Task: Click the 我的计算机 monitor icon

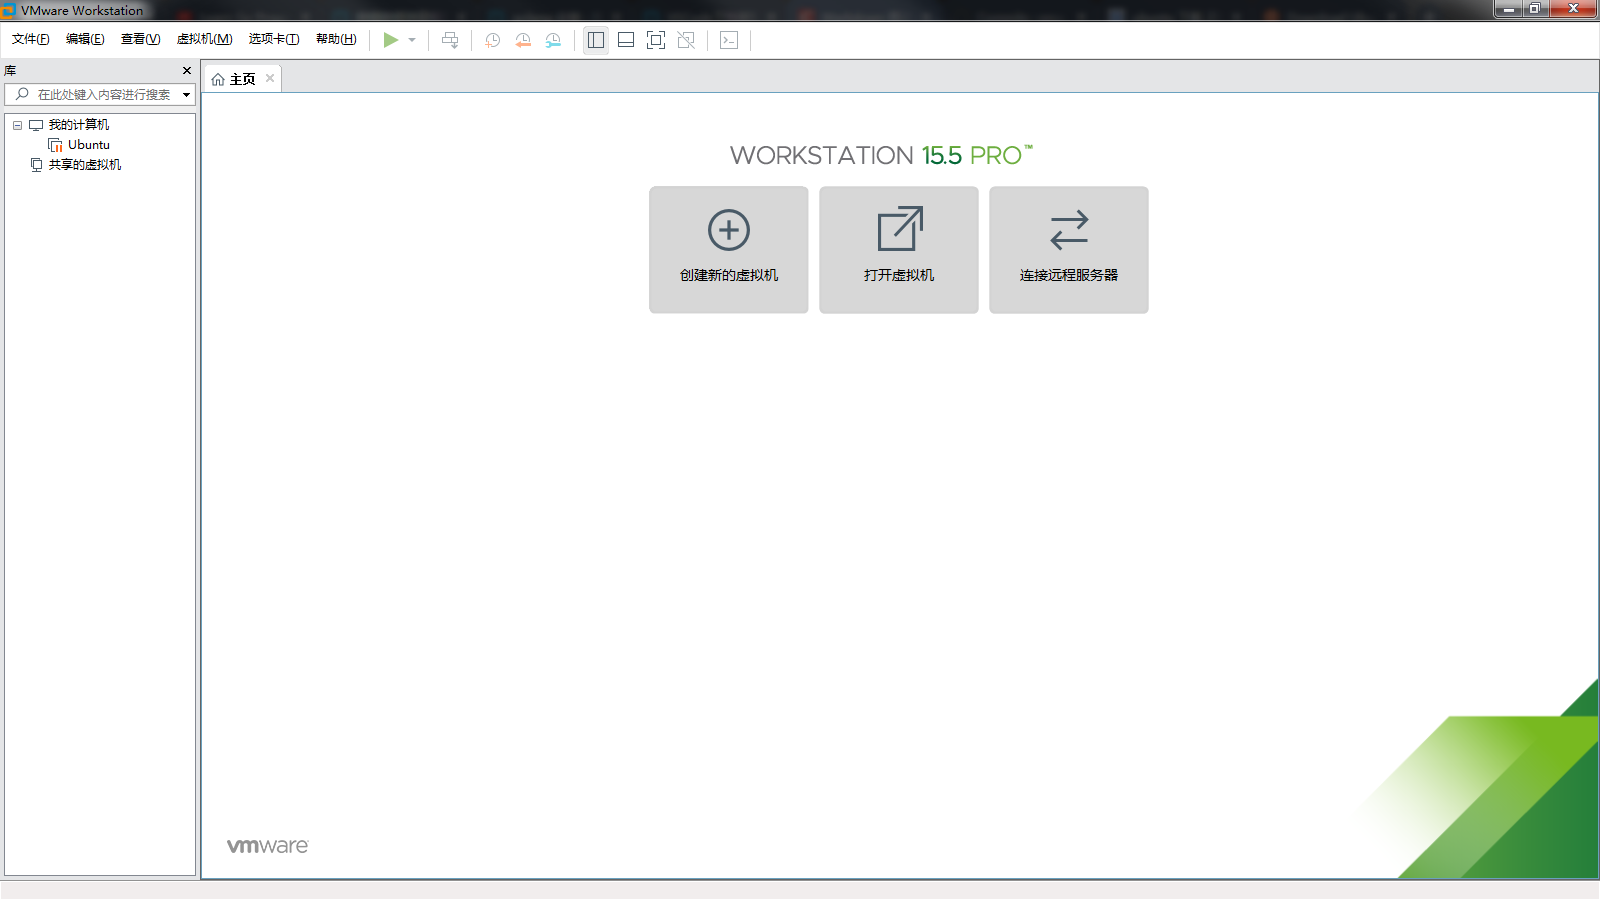Action: [36, 125]
